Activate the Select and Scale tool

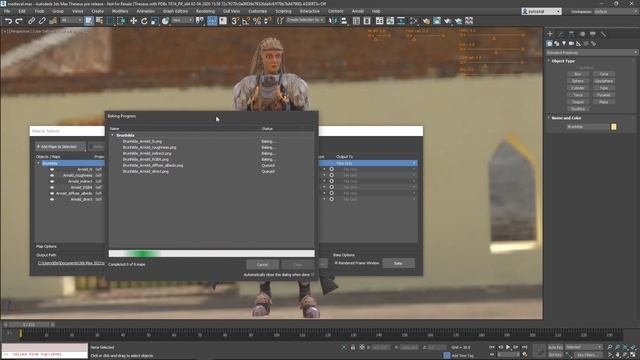[155, 20]
